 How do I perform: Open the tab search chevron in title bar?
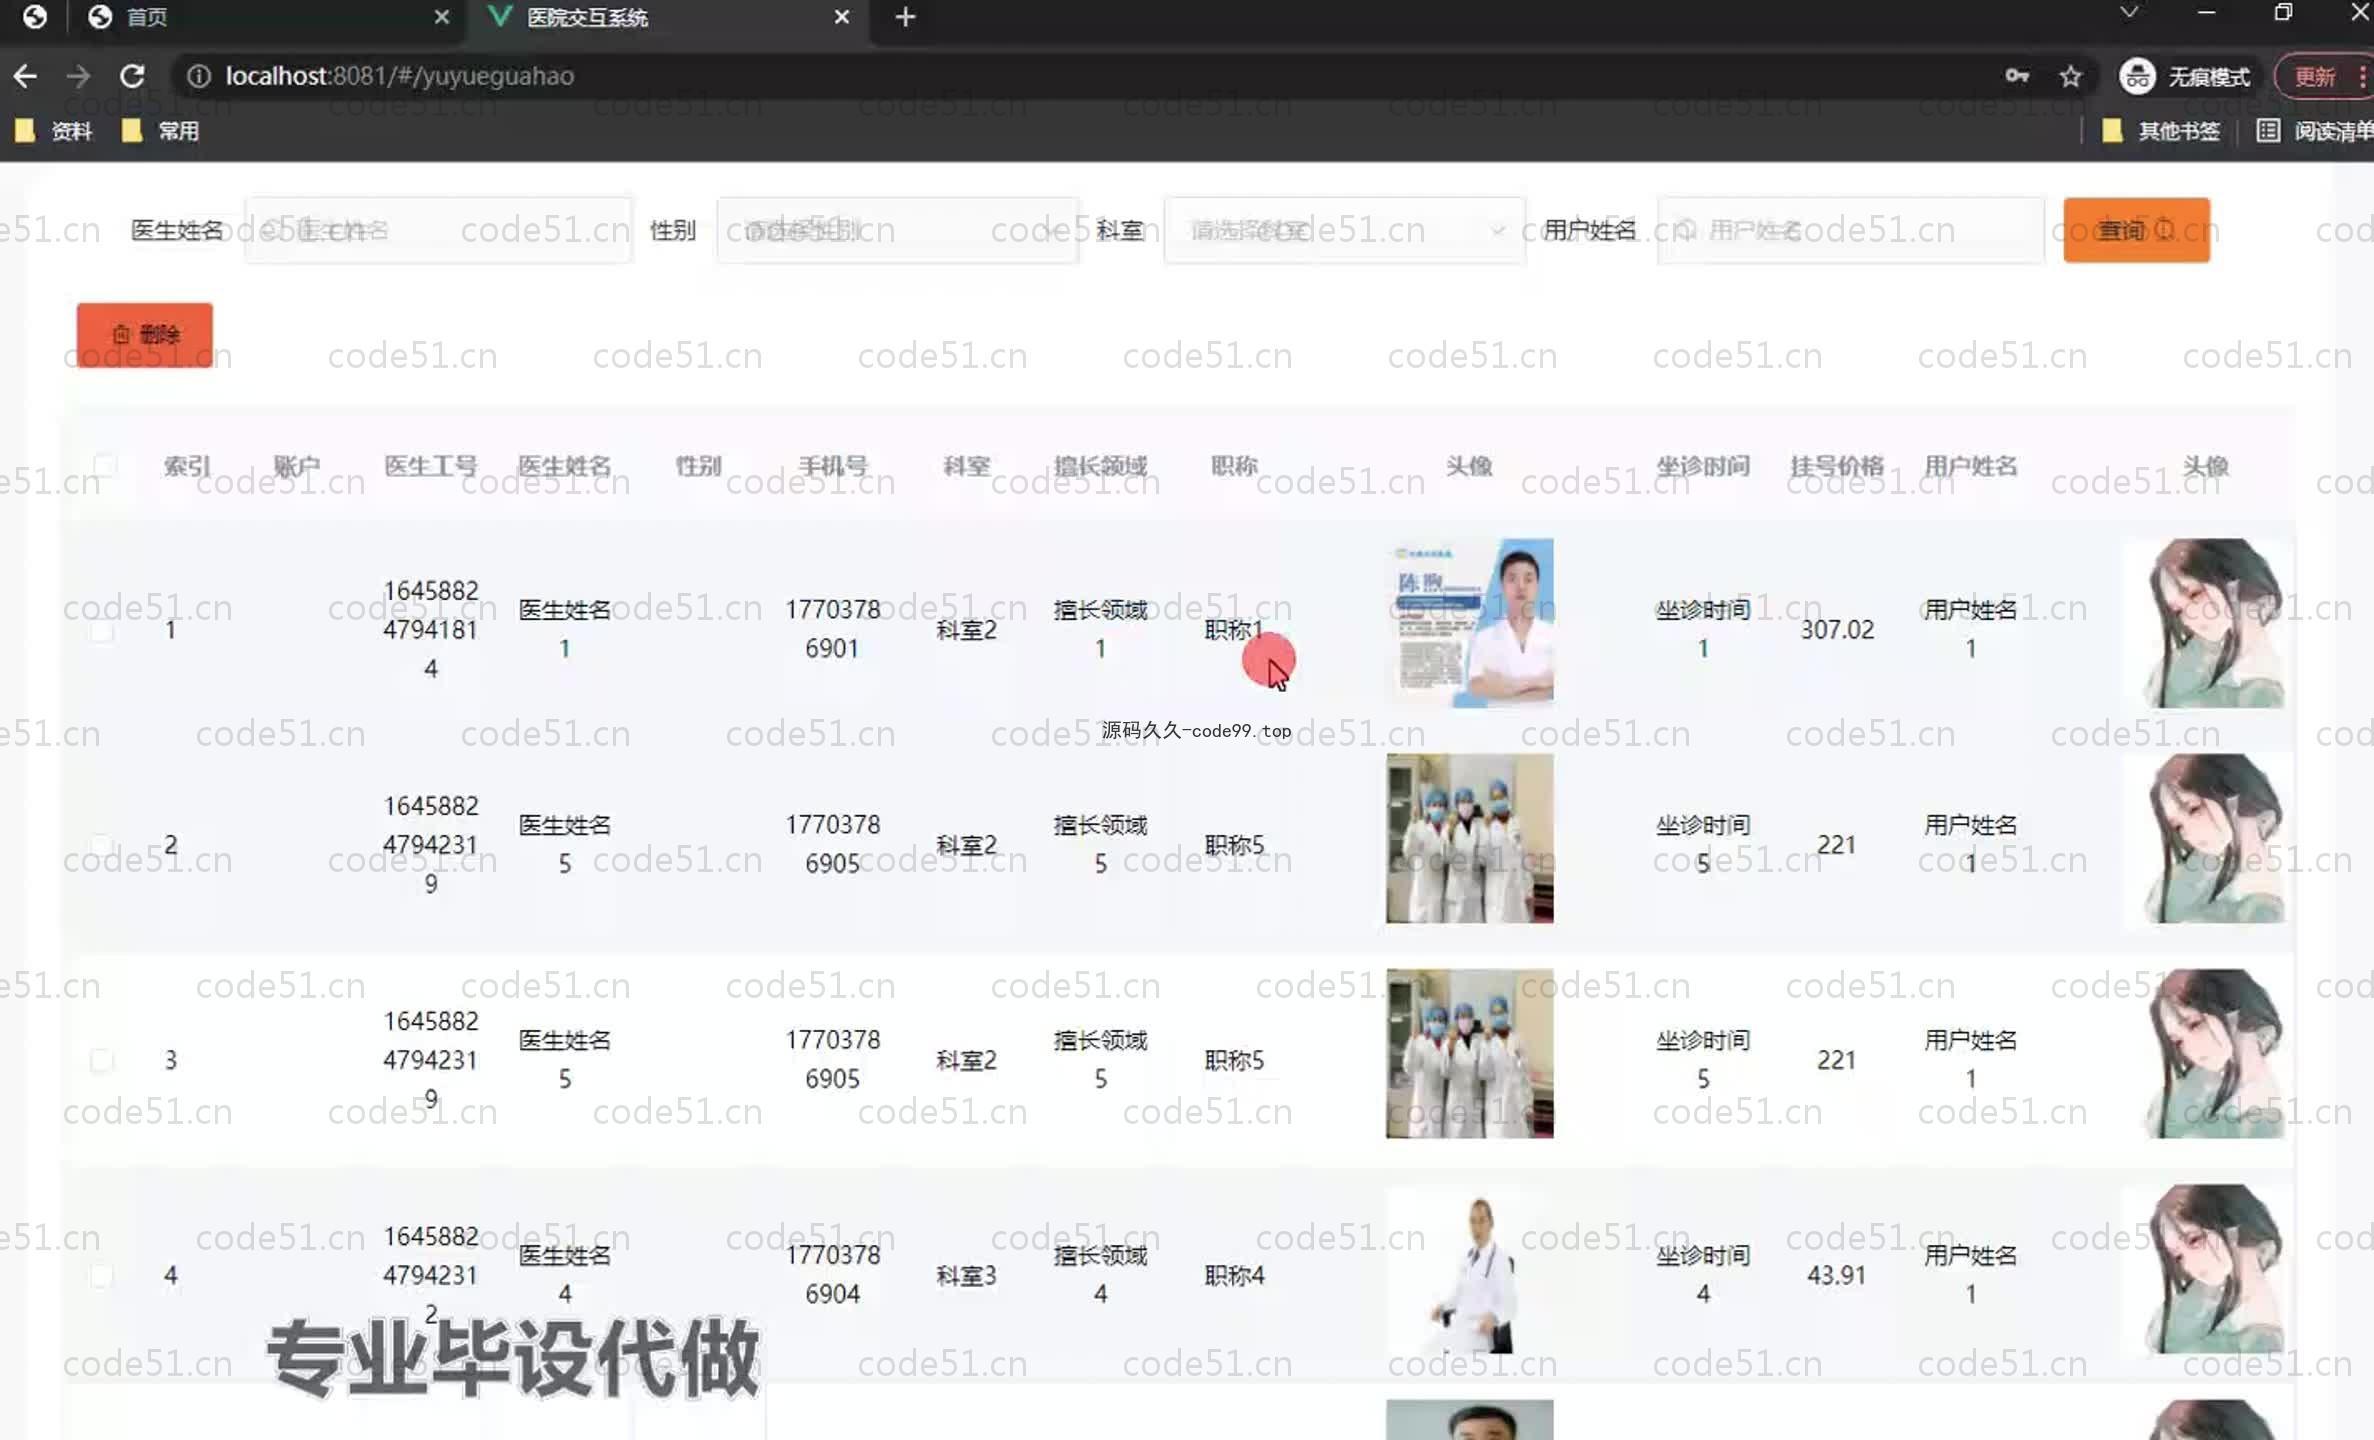(x=2129, y=12)
